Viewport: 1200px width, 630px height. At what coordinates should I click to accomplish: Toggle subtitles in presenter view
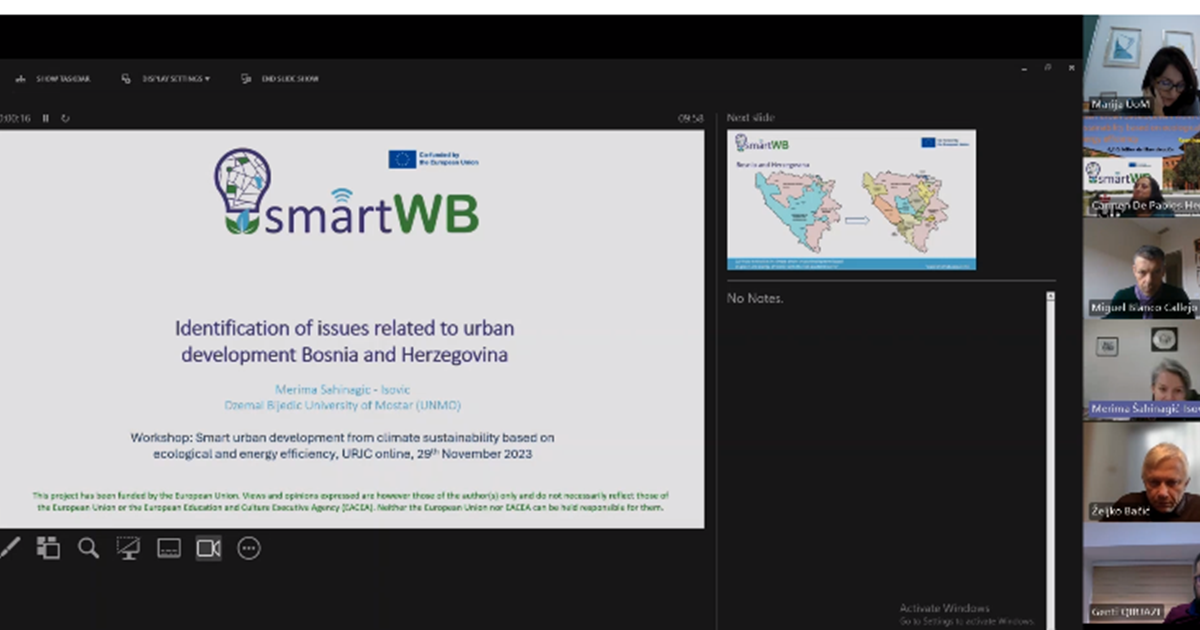coord(168,548)
